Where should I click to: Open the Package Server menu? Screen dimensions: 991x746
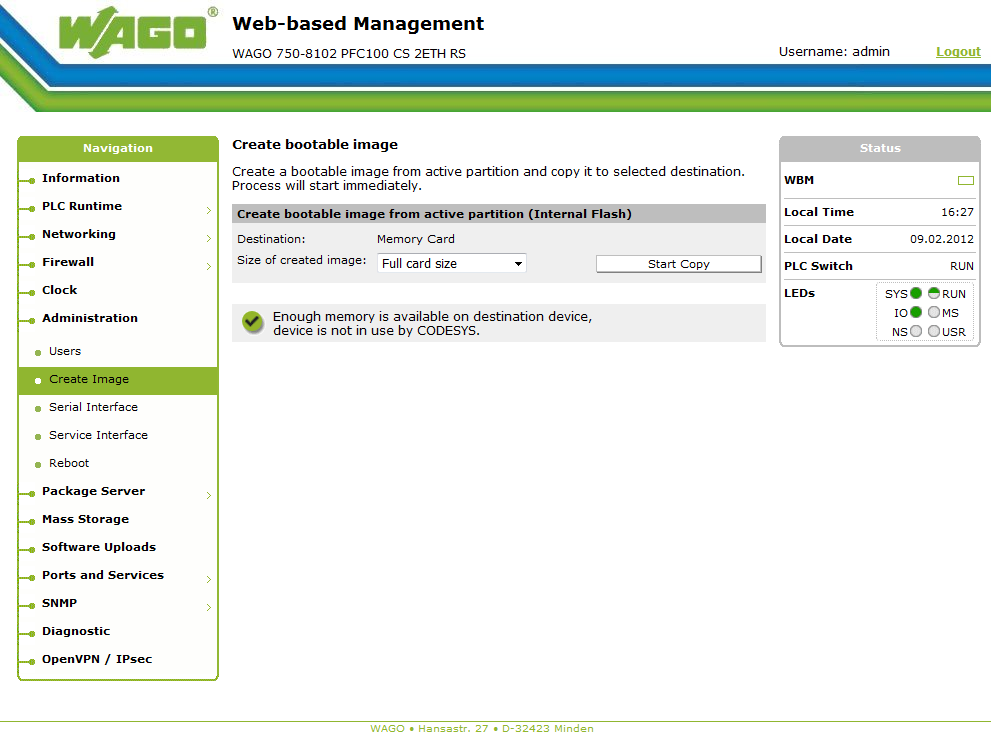click(94, 491)
